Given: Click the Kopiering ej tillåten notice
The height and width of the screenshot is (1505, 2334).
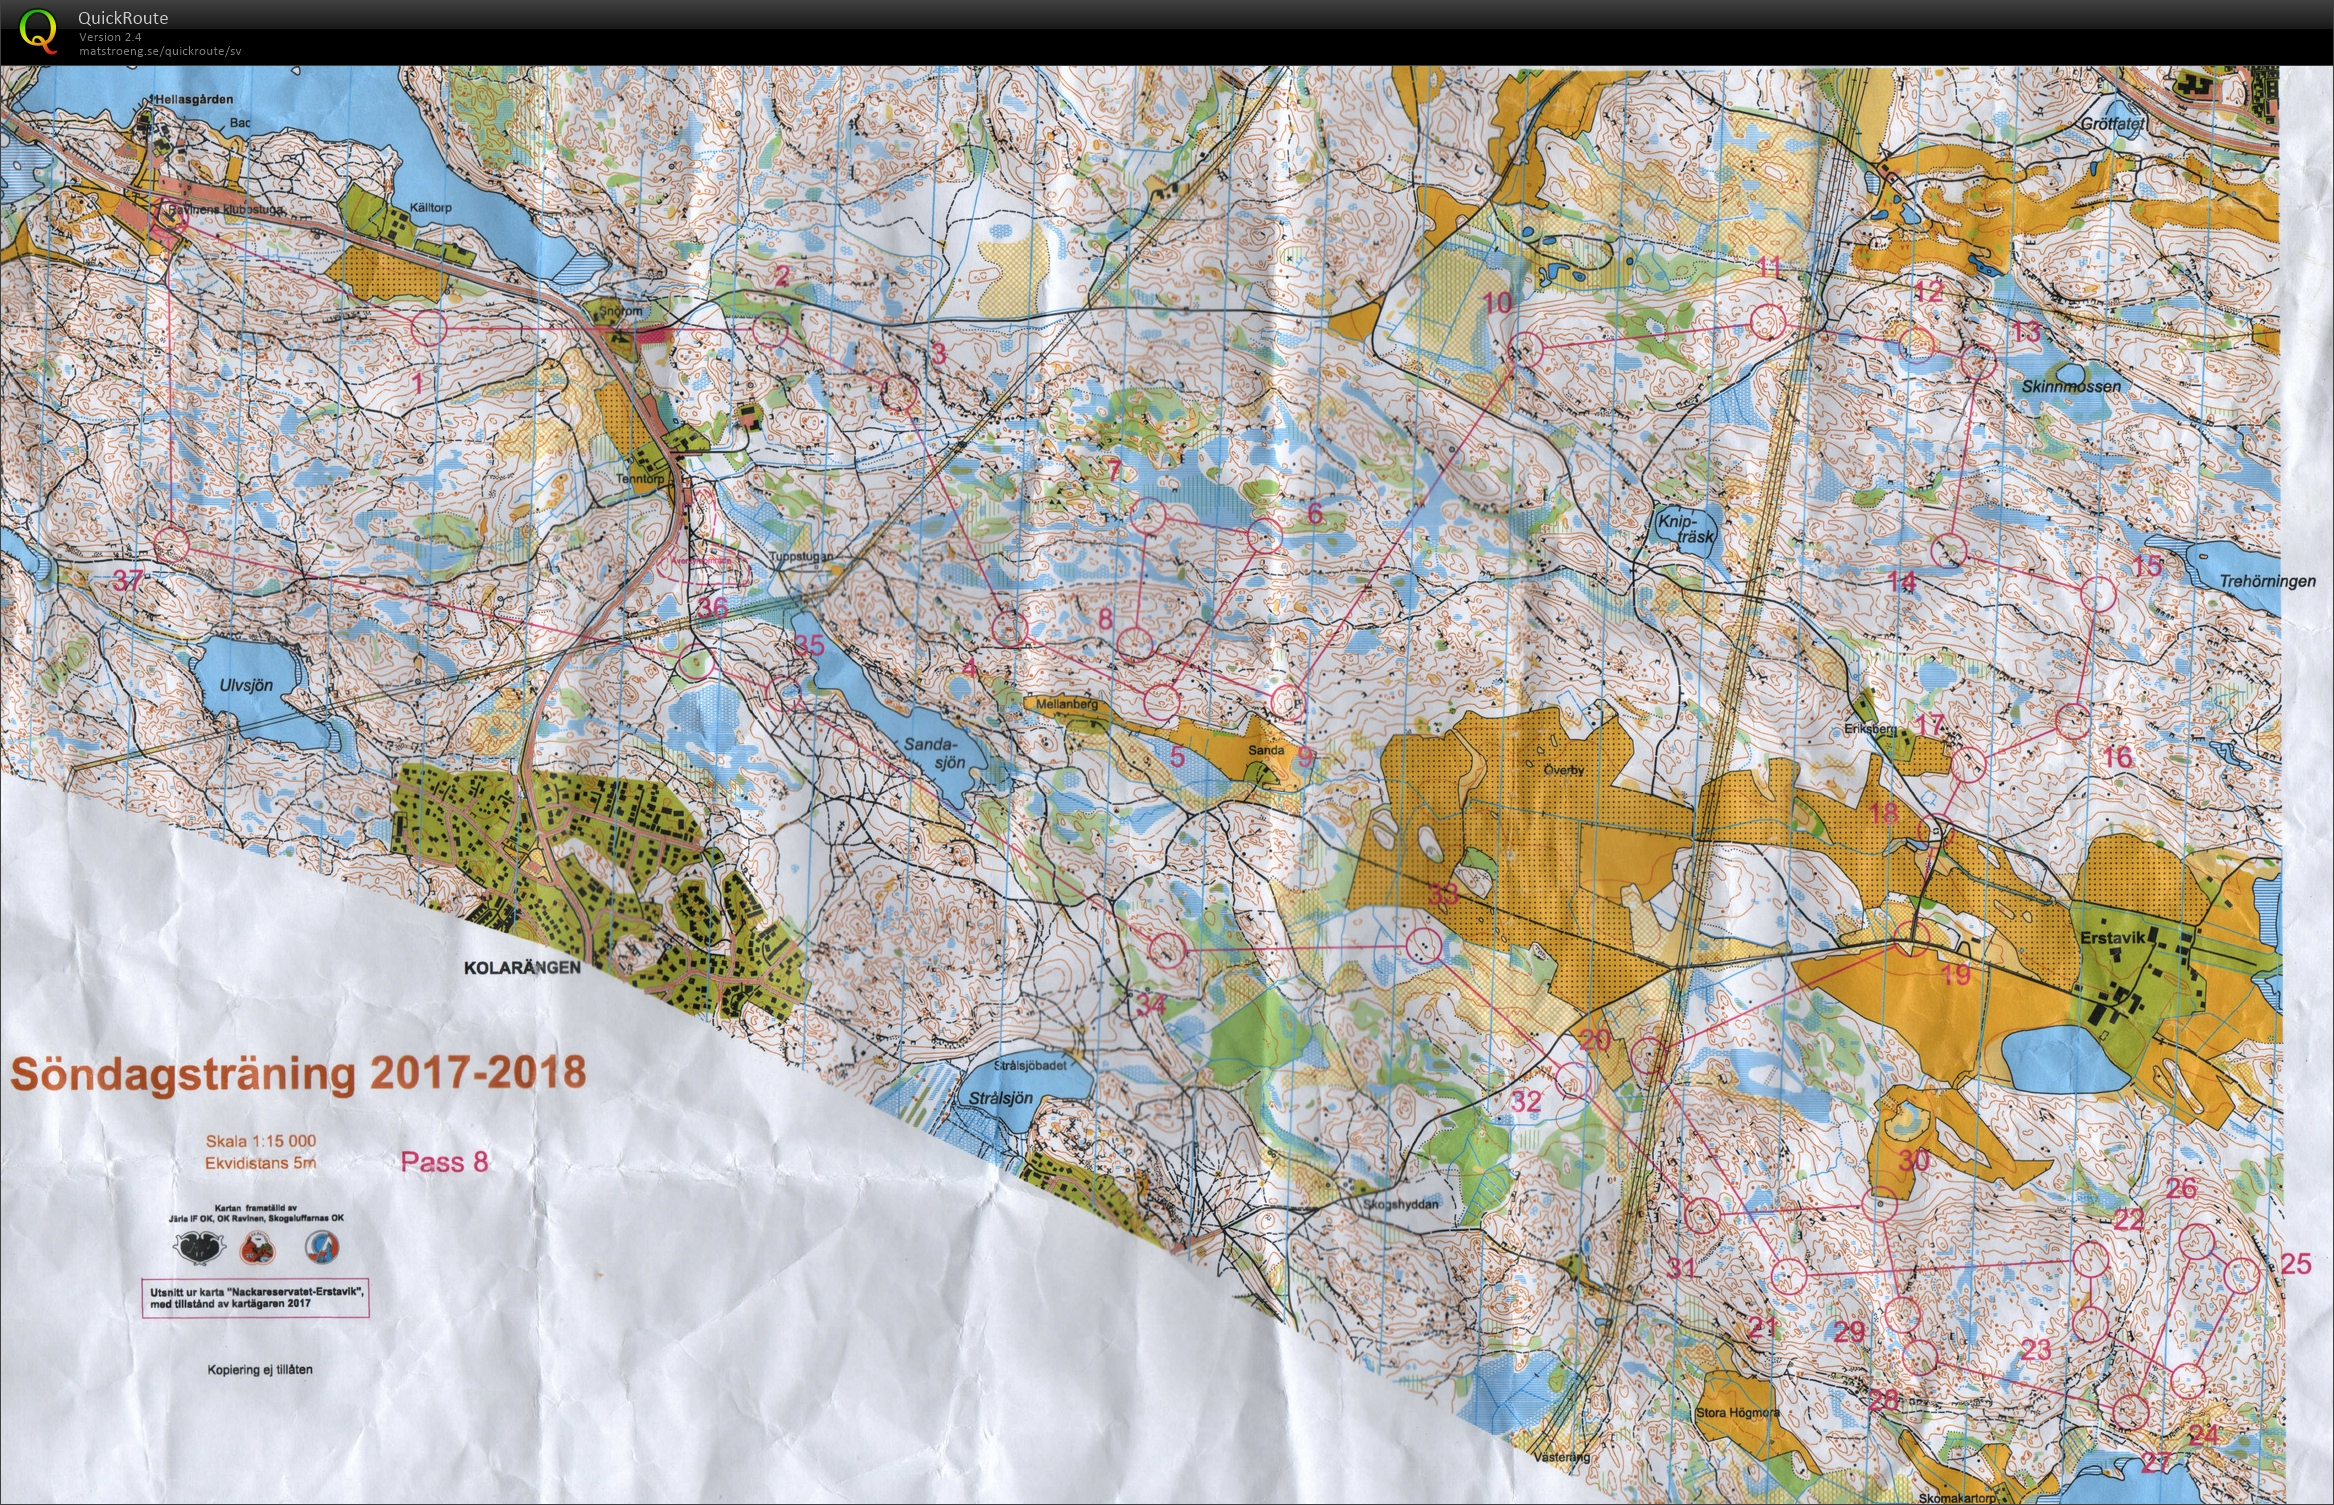Looking at the screenshot, I should pyautogui.click(x=260, y=1369).
